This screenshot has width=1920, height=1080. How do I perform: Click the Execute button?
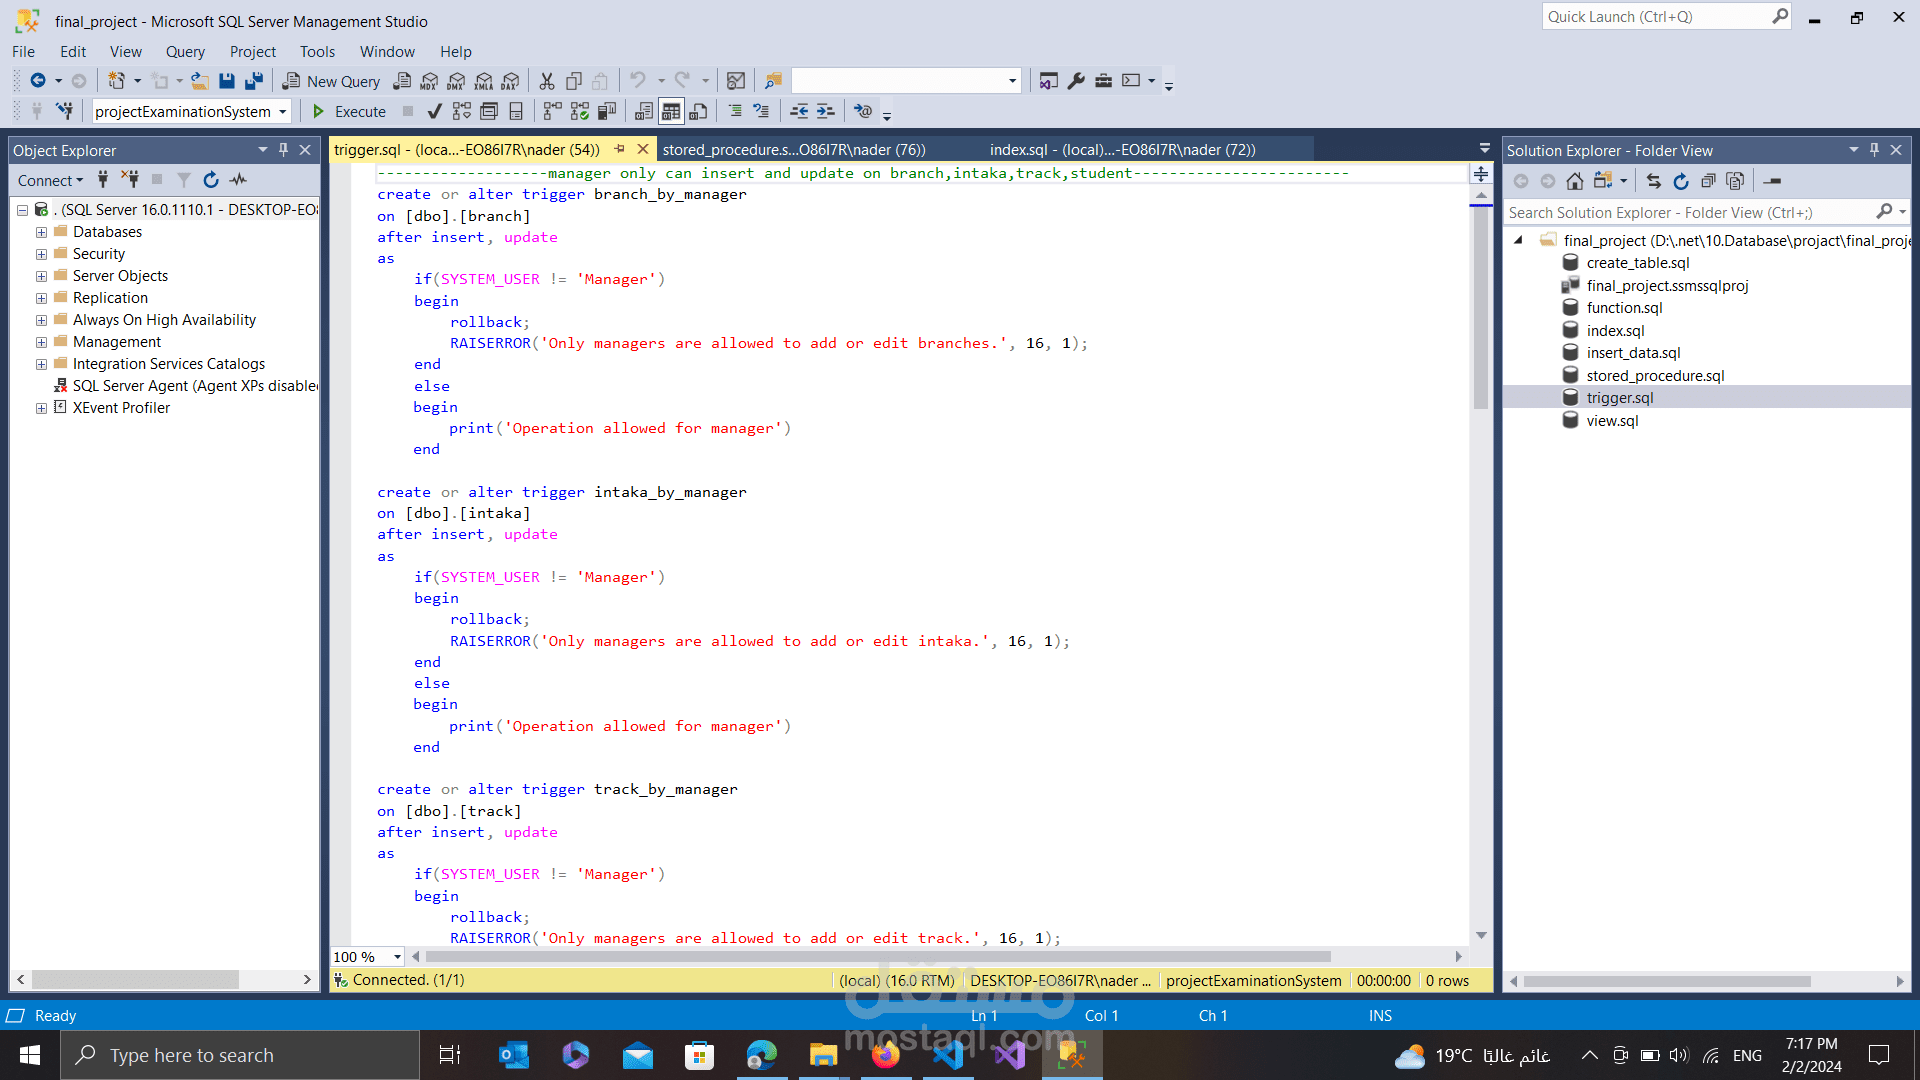click(349, 111)
